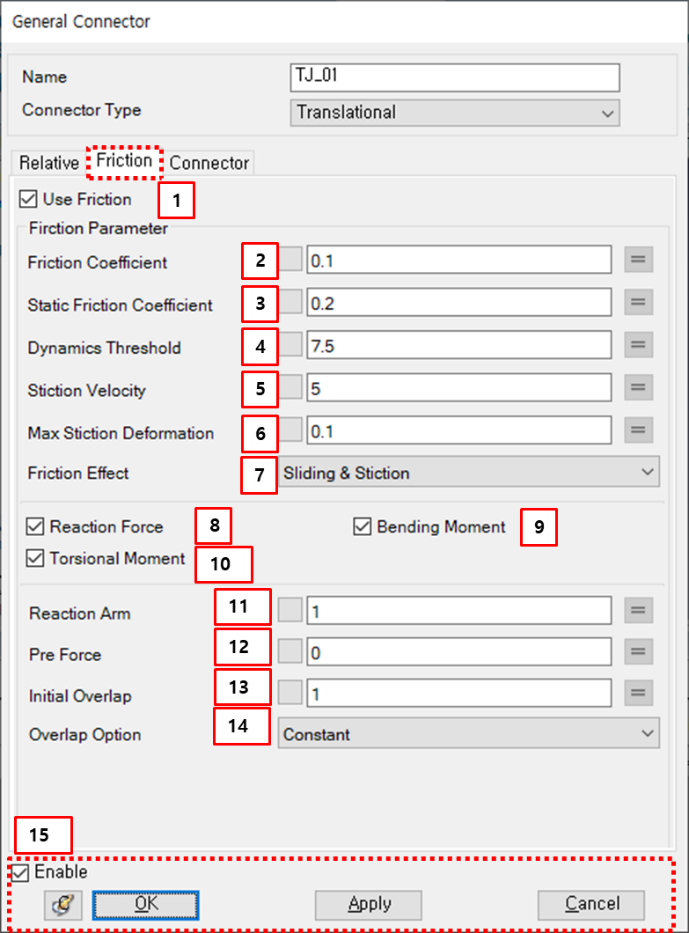
Task: Open expression editor for Static Friction Coefficient
Action: tap(638, 302)
